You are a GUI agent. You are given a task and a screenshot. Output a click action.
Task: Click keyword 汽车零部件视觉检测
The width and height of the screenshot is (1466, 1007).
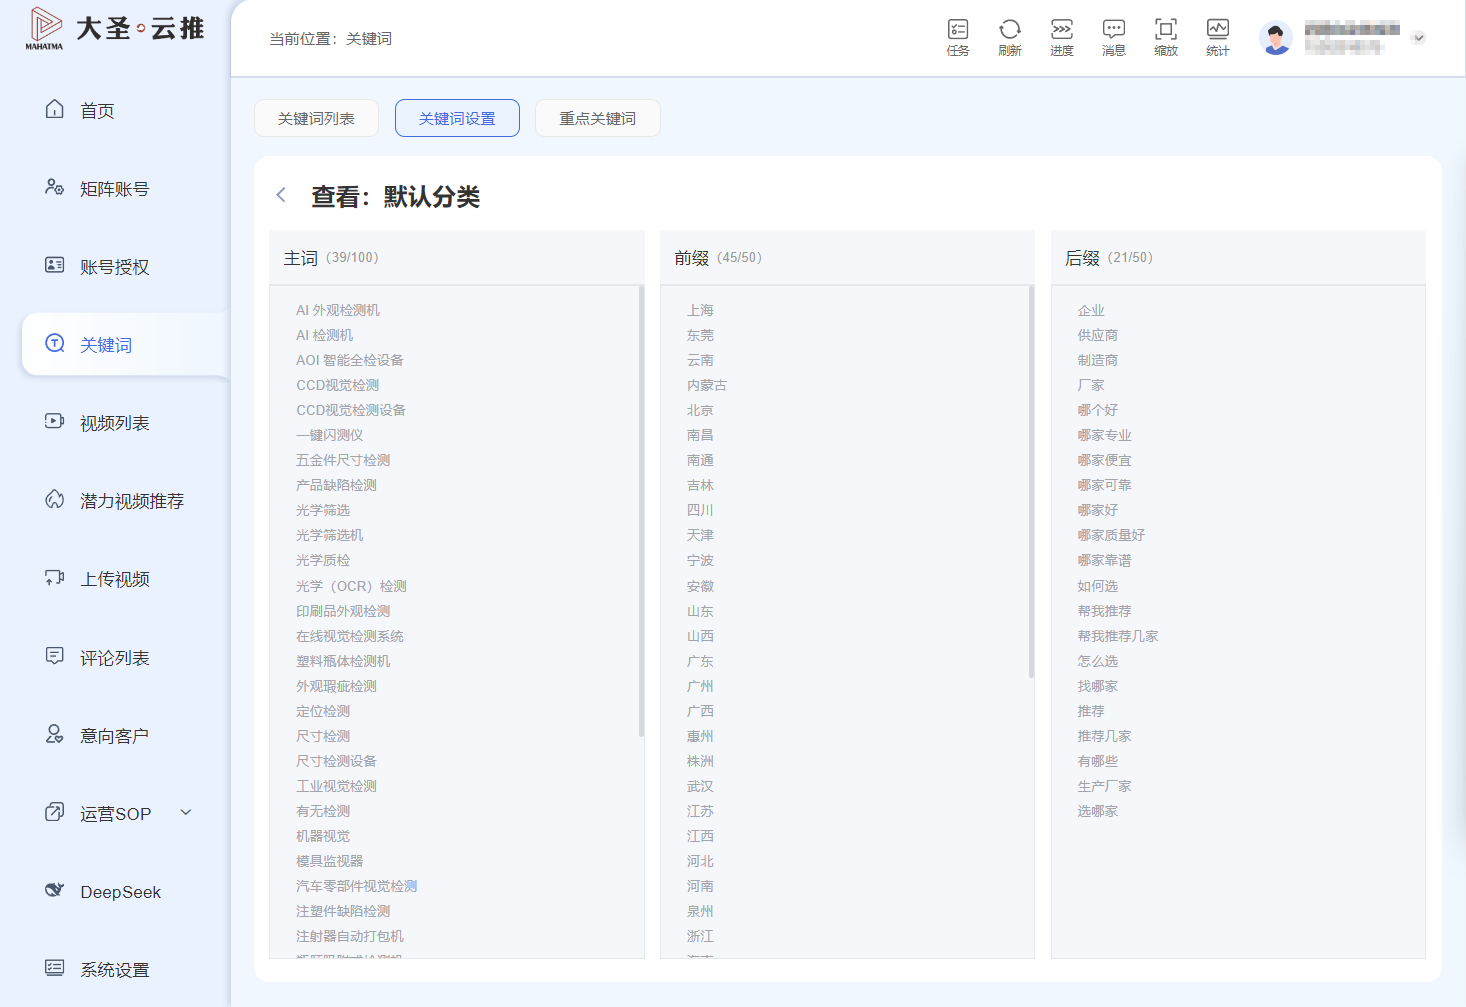tap(357, 886)
